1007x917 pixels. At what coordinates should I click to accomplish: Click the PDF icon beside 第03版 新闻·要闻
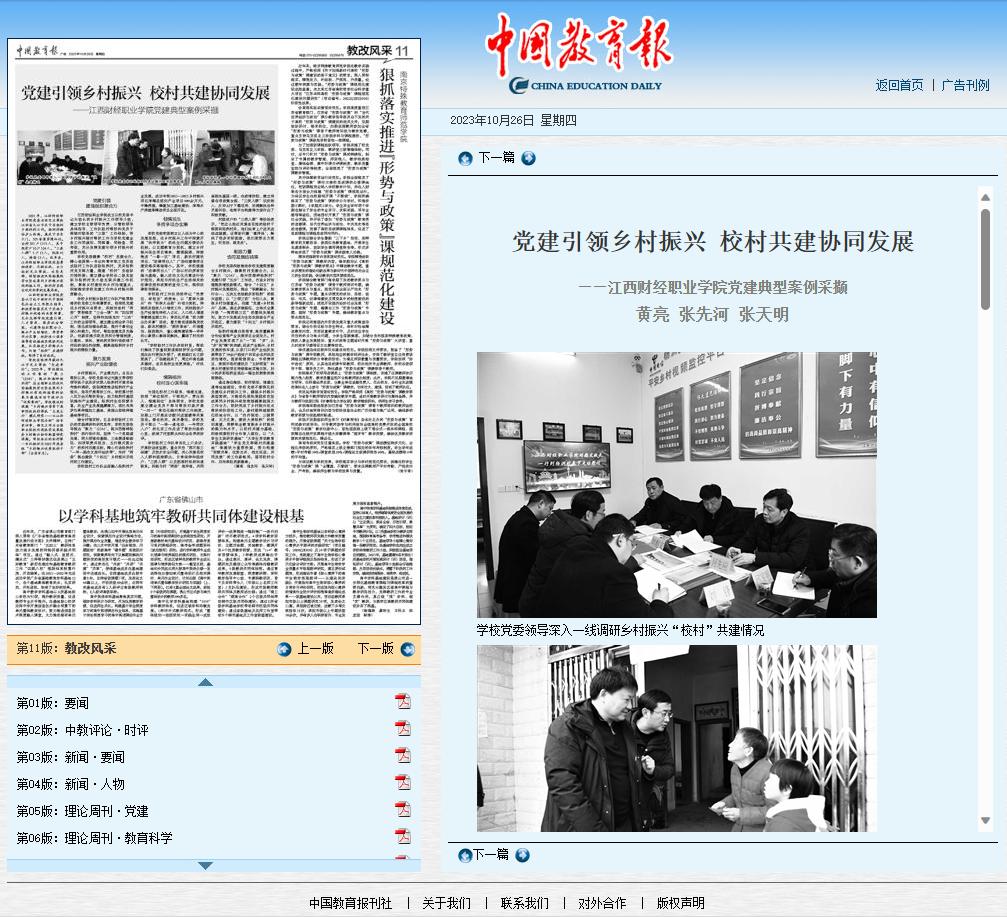coord(402,756)
